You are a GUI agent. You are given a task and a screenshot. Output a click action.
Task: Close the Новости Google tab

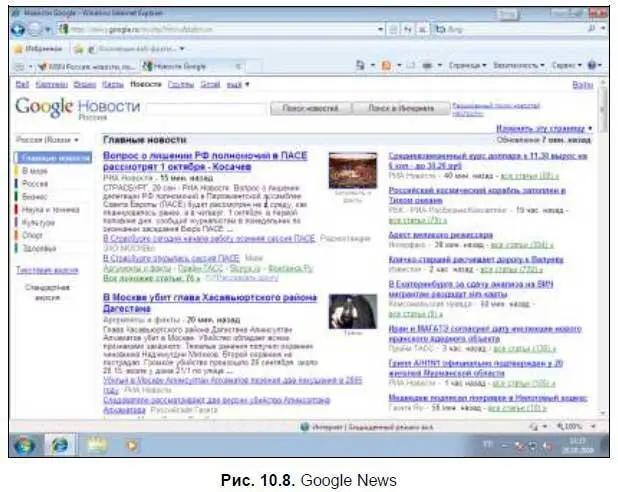[238, 67]
